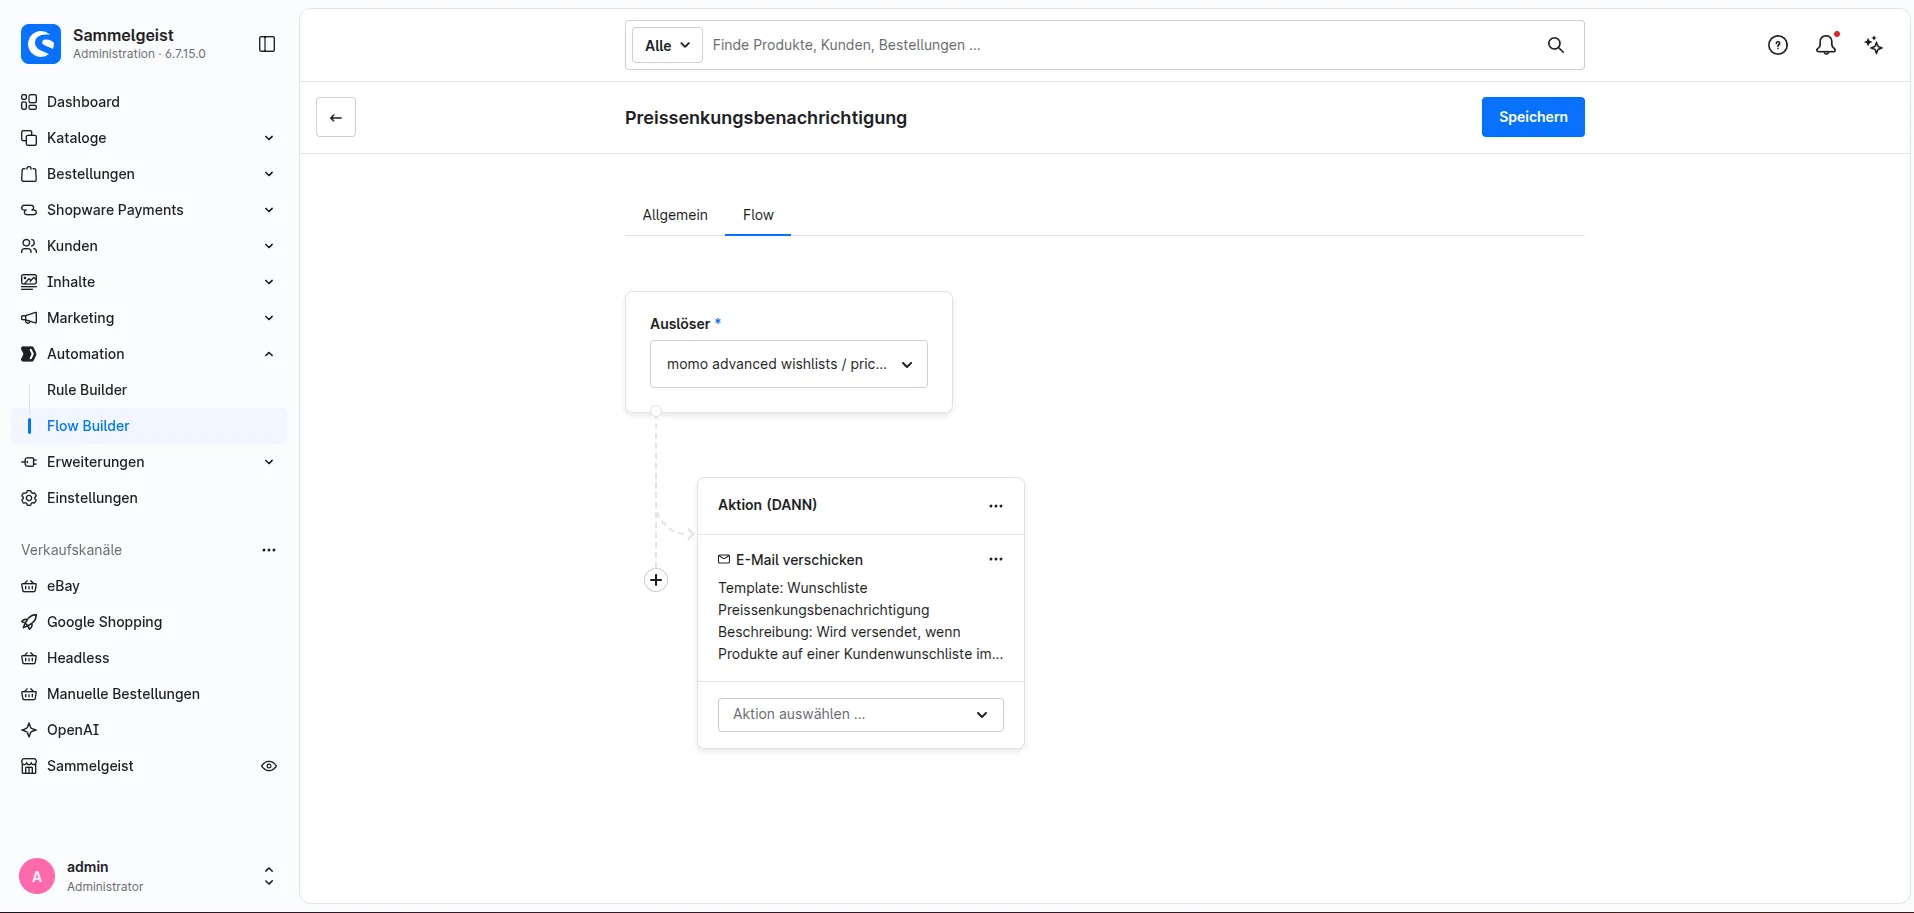Toggle Sammelgeist storefront eye visibility
Image resolution: width=1914 pixels, height=913 pixels.
coord(269,766)
